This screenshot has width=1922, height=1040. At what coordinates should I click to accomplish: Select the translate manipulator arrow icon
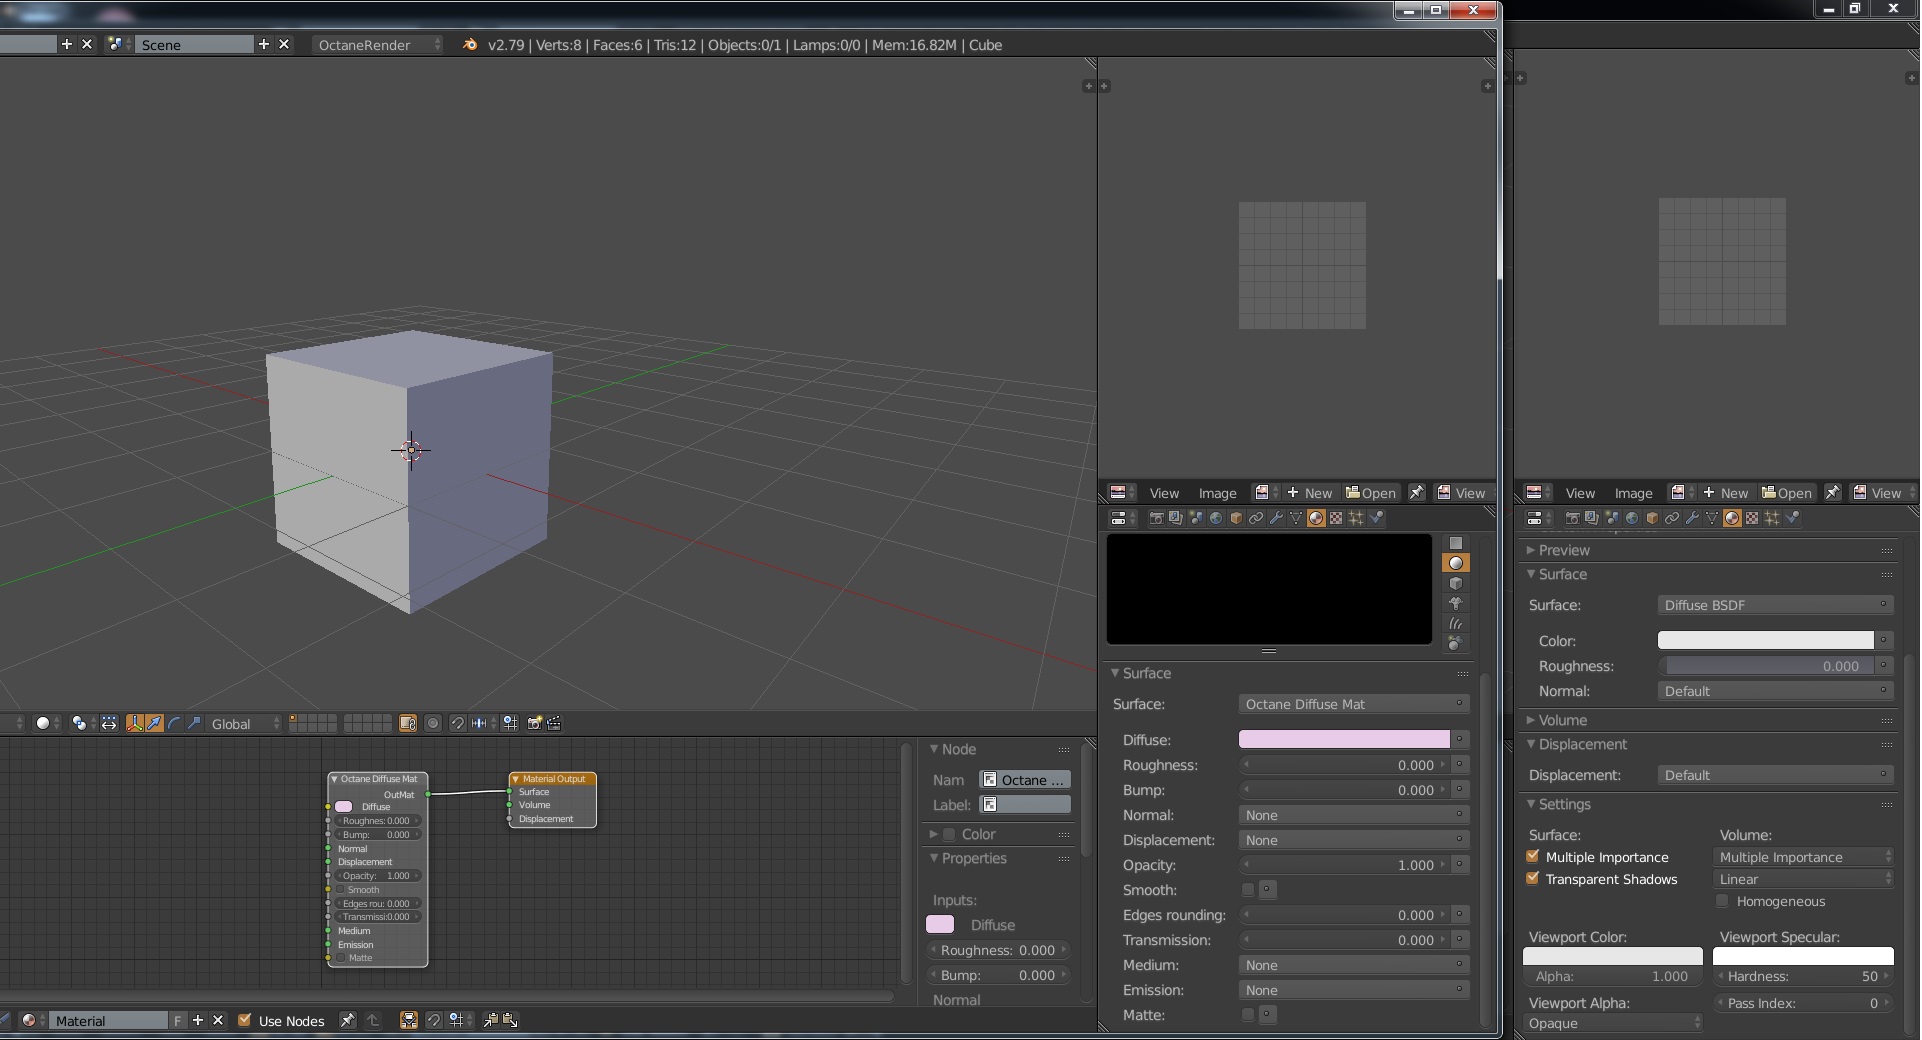[x=154, y=723]
